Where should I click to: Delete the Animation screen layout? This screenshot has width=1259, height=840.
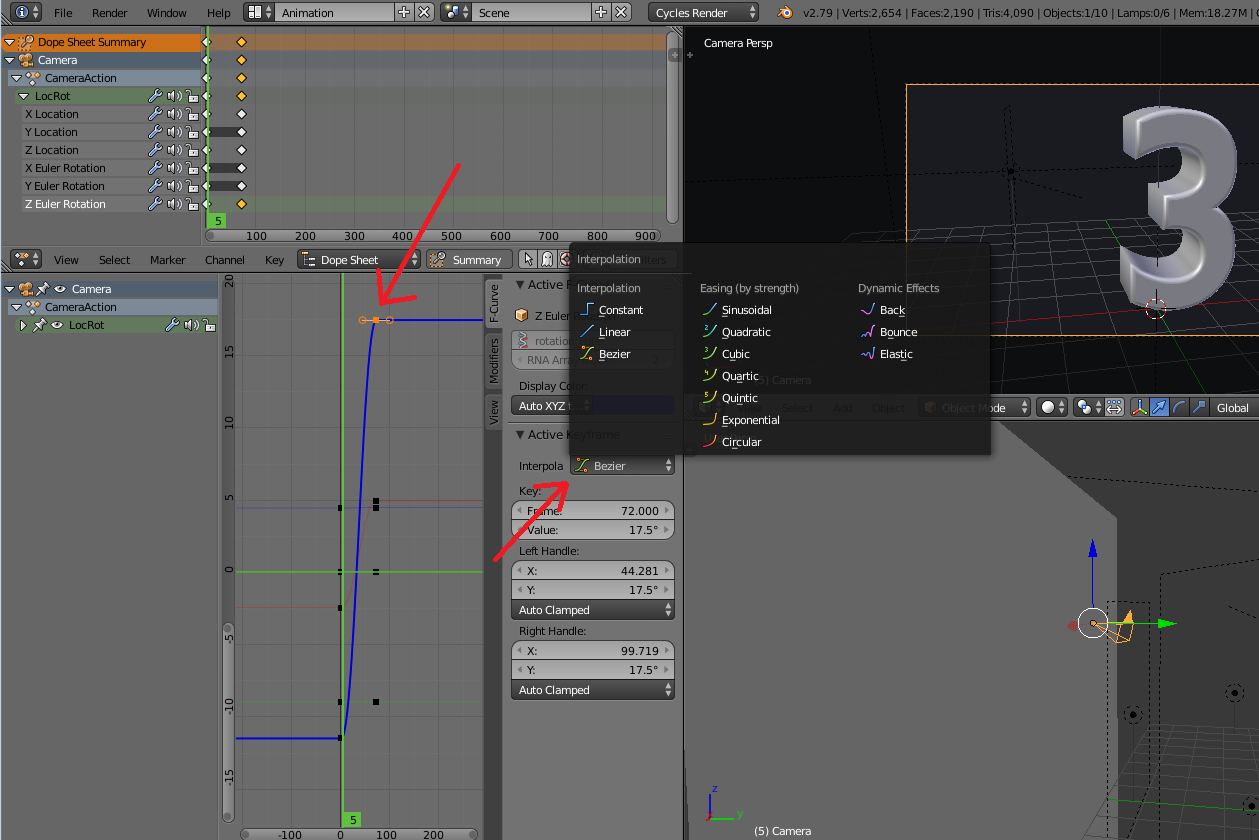(x=424, y=13)
